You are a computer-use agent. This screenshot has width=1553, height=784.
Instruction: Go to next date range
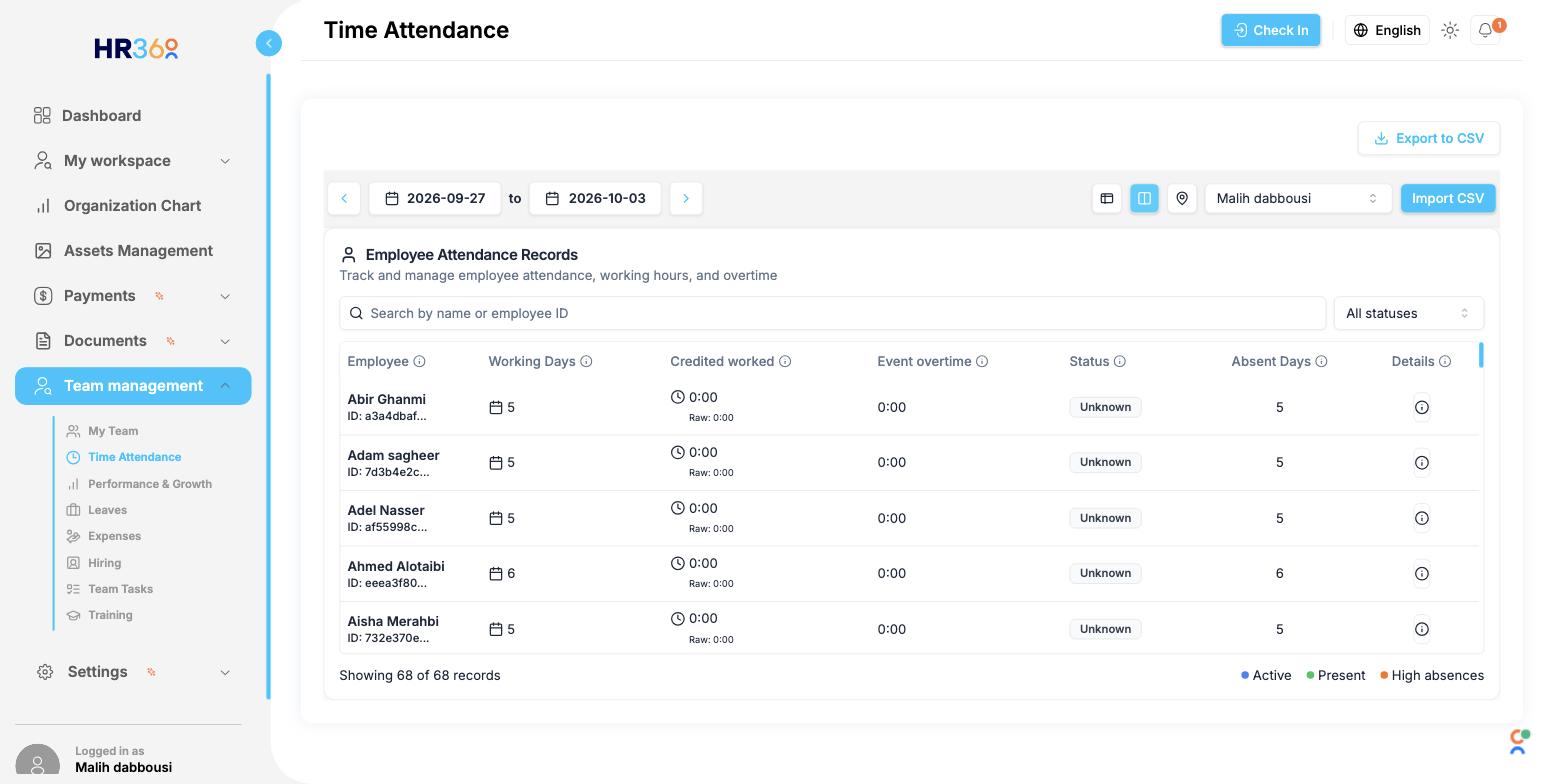(686, 198)
